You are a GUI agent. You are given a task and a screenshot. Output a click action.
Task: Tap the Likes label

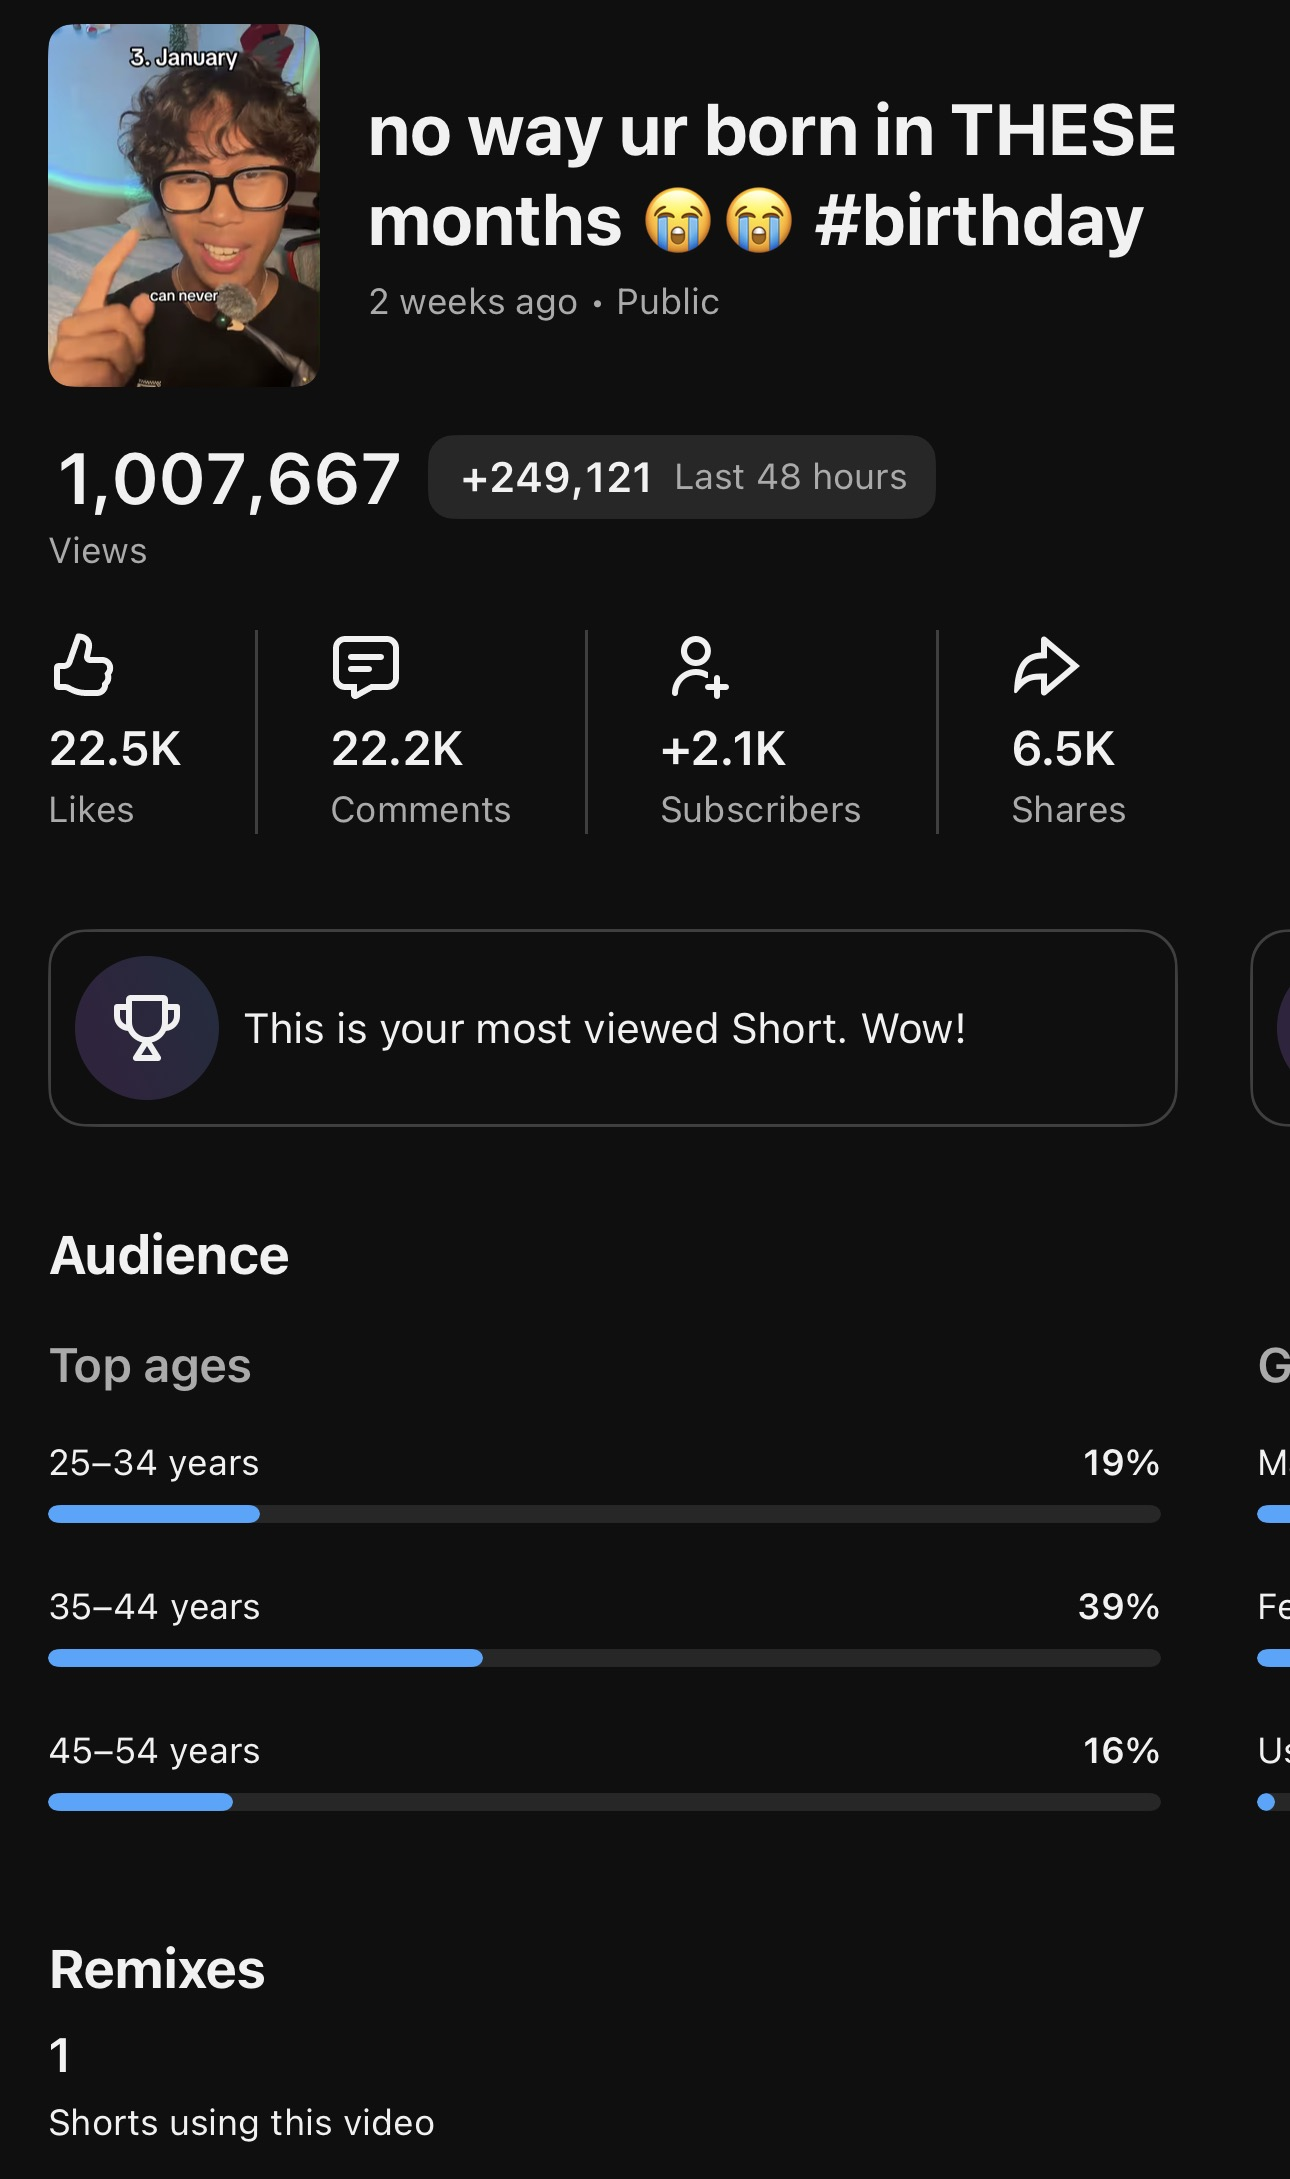(x=91, y=810)
